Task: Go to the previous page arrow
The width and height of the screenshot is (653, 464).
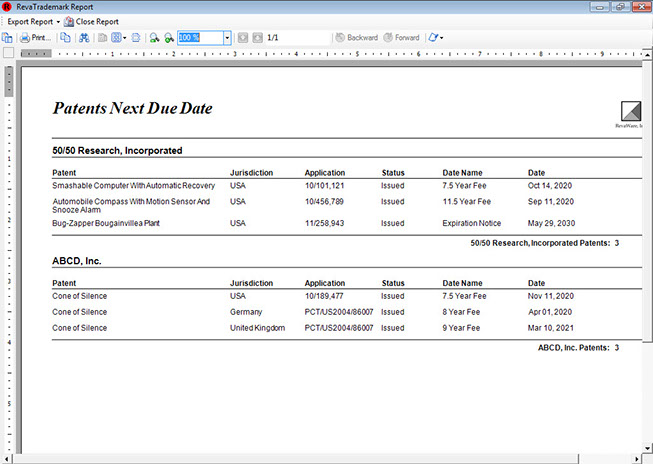Action: (x=243, y=38)
